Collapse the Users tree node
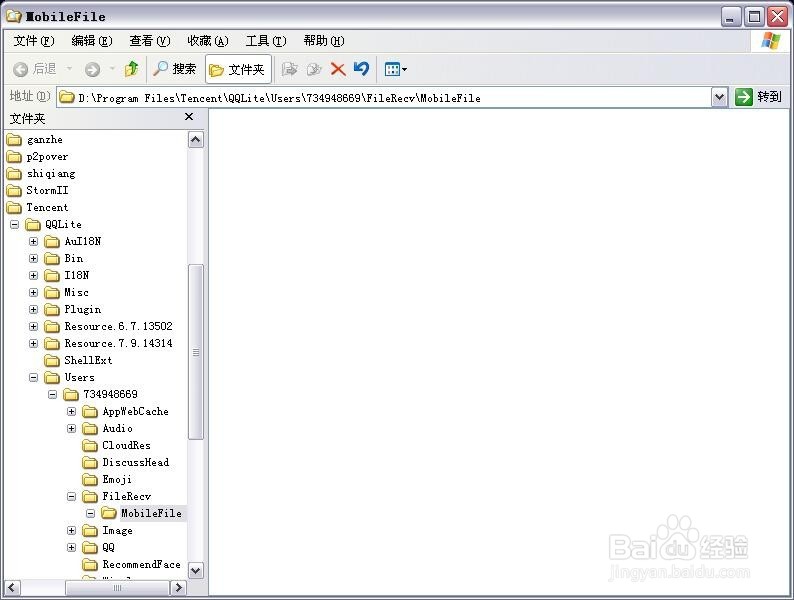 click(33, 377)
